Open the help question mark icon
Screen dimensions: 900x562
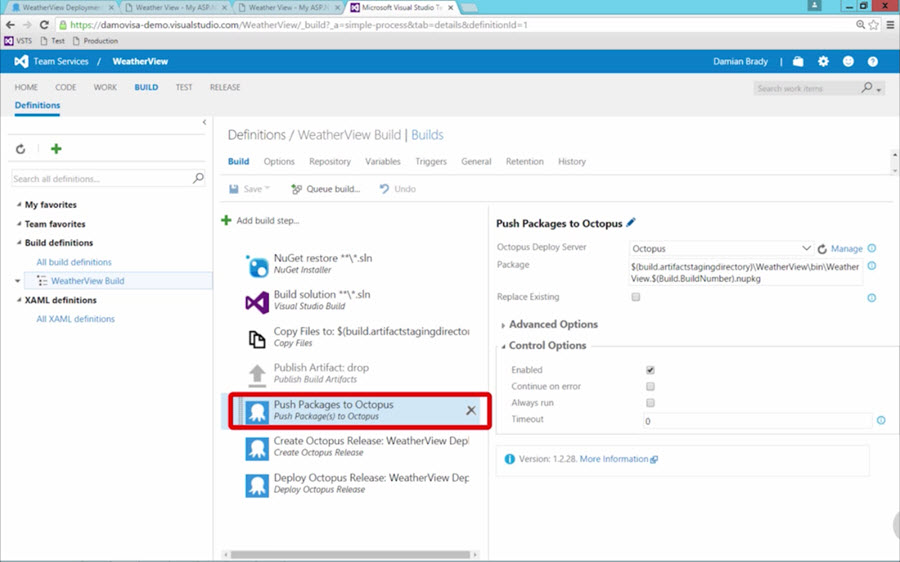[x=872, y=61]
